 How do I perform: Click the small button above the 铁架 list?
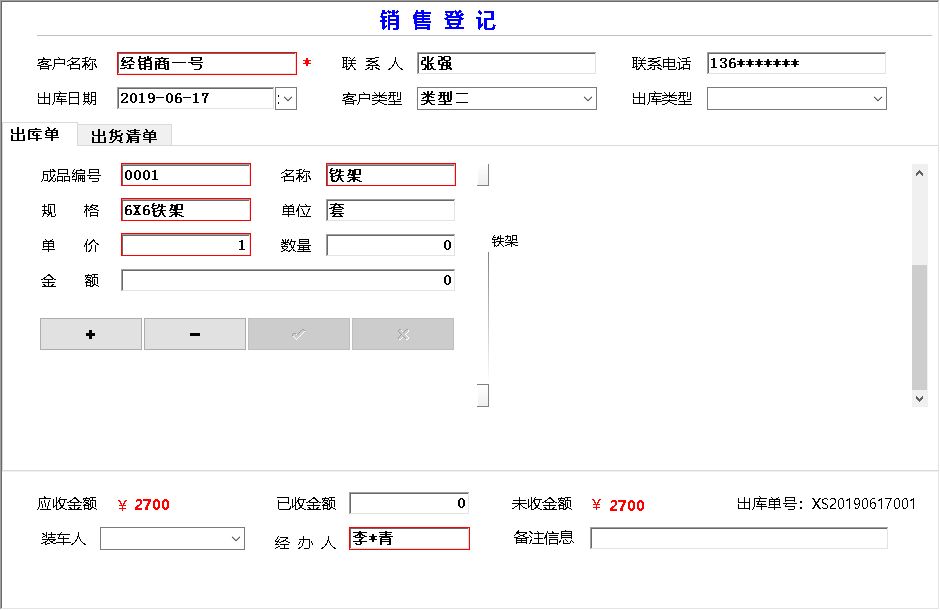(483, 174)
